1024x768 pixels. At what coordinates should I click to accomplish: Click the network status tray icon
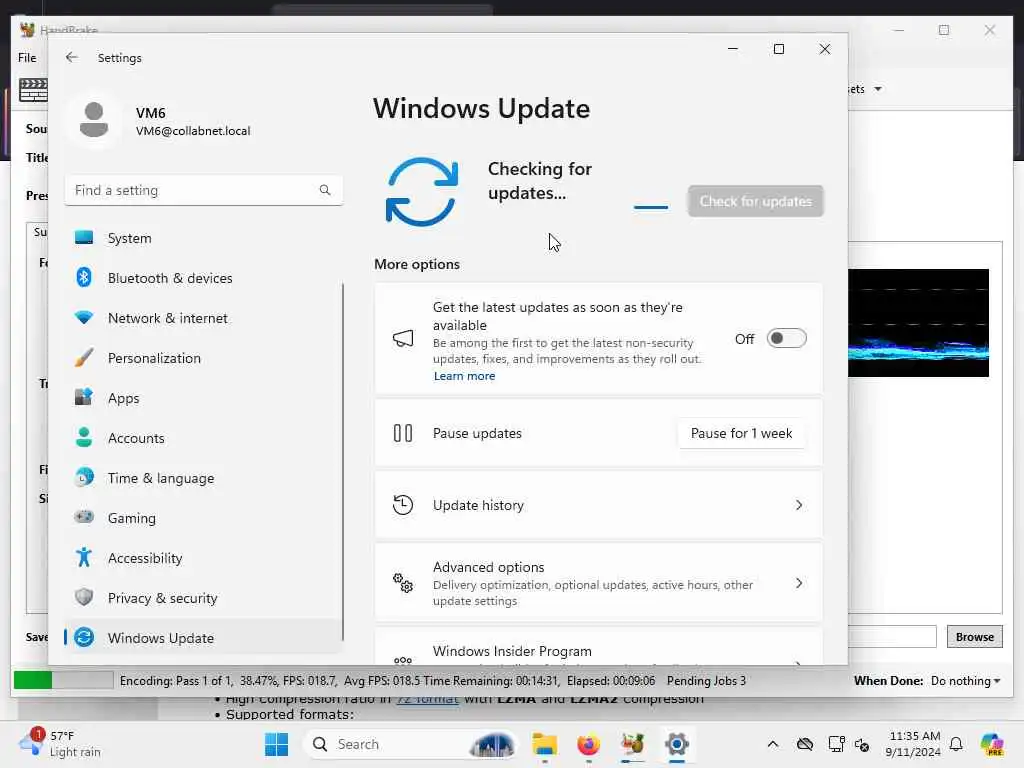point(836,744)
